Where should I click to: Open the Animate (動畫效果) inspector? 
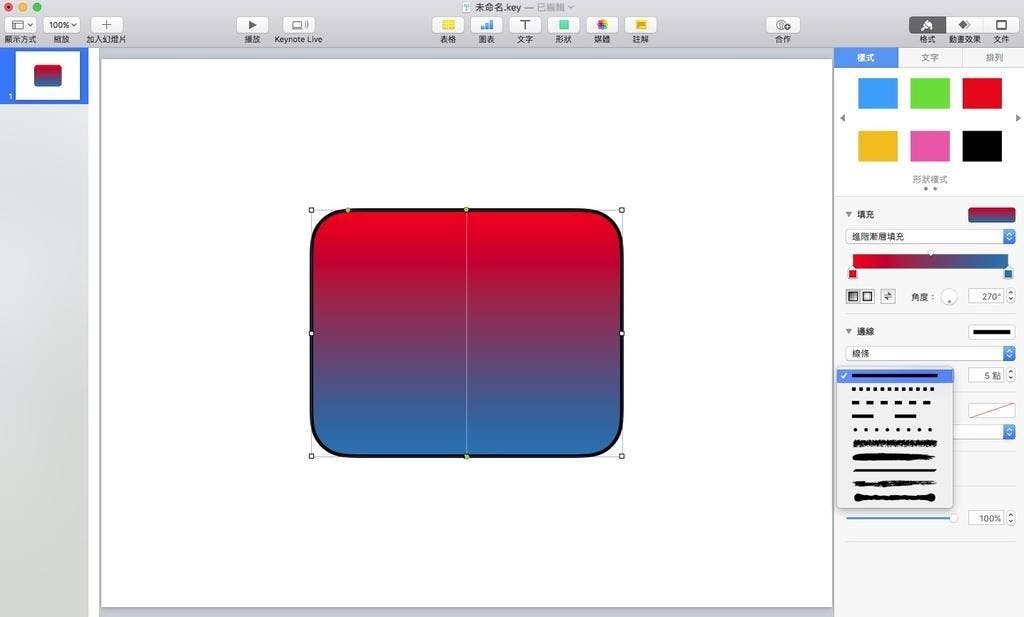[963, 25]
